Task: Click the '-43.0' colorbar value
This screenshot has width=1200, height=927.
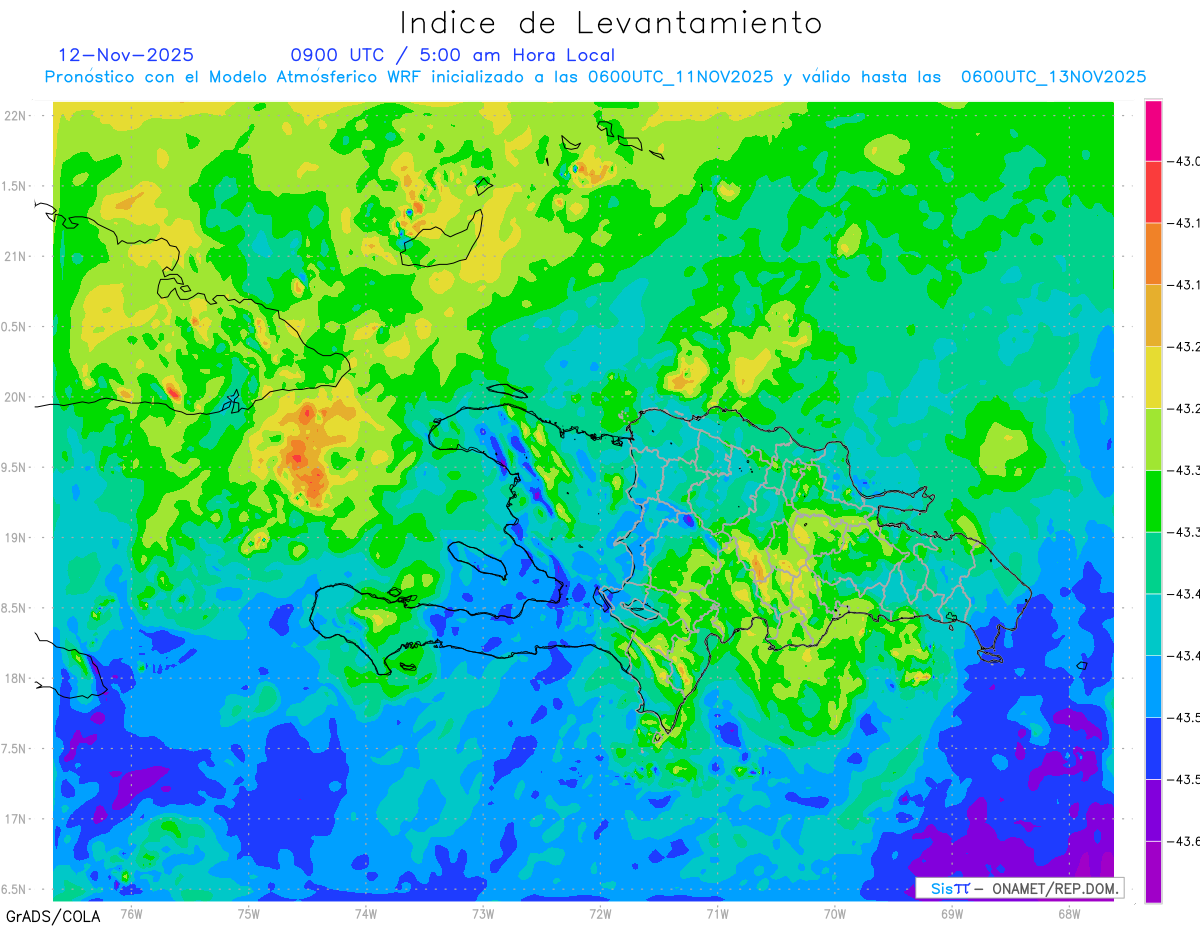Action: point(1183,162)
